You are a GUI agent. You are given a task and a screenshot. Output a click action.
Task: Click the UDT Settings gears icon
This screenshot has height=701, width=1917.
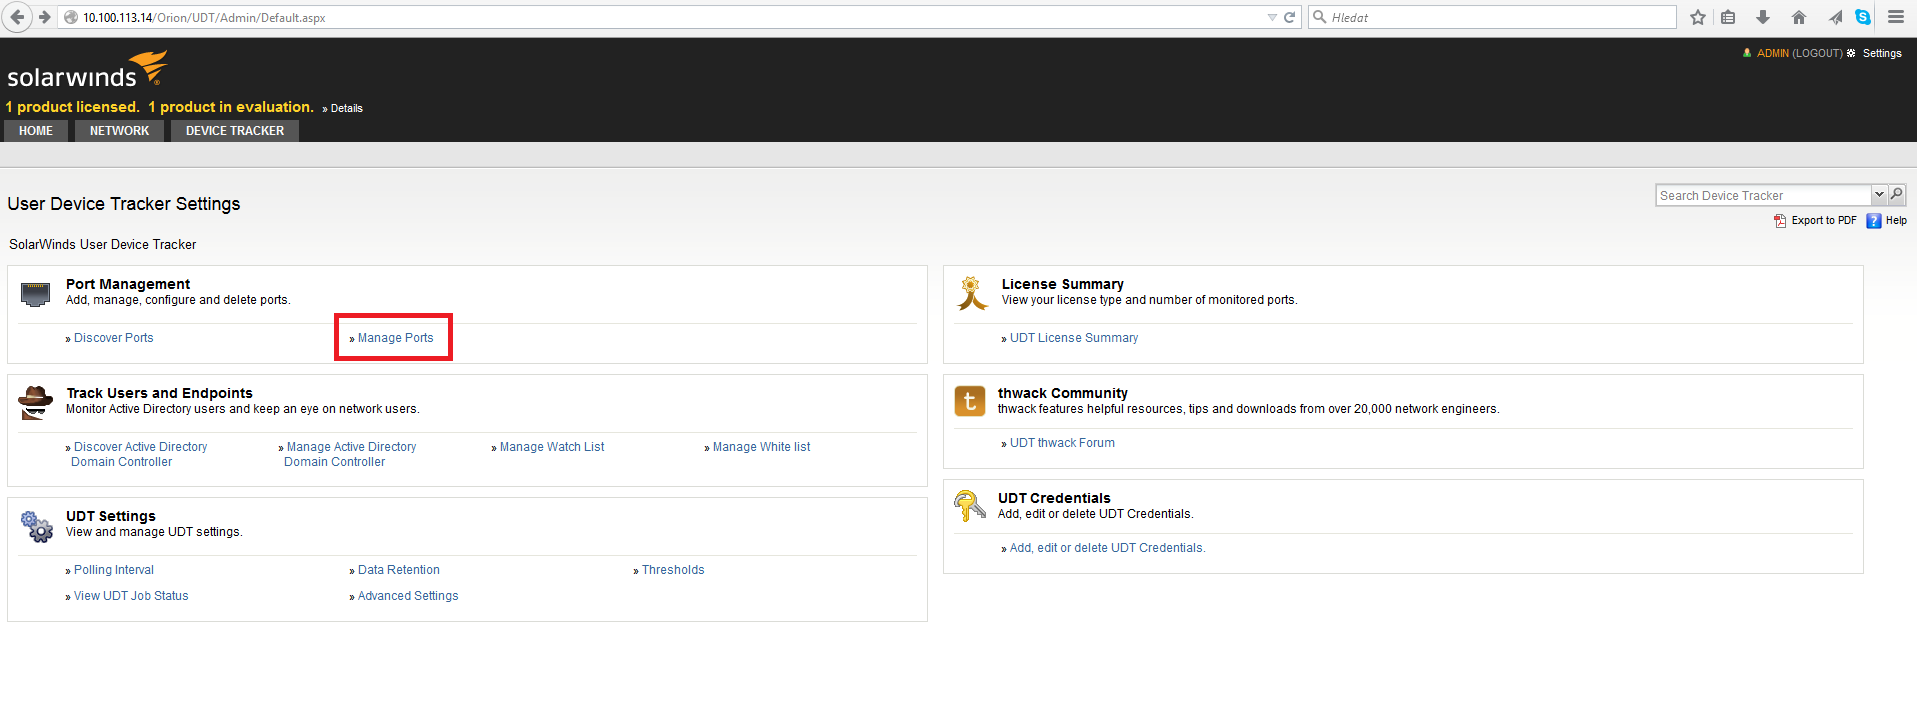[37, 526]
